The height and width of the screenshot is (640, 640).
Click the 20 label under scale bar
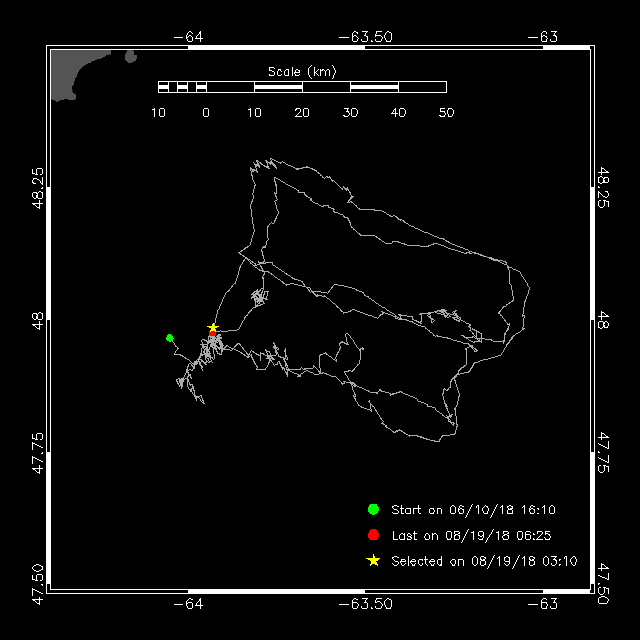[302, 113]
